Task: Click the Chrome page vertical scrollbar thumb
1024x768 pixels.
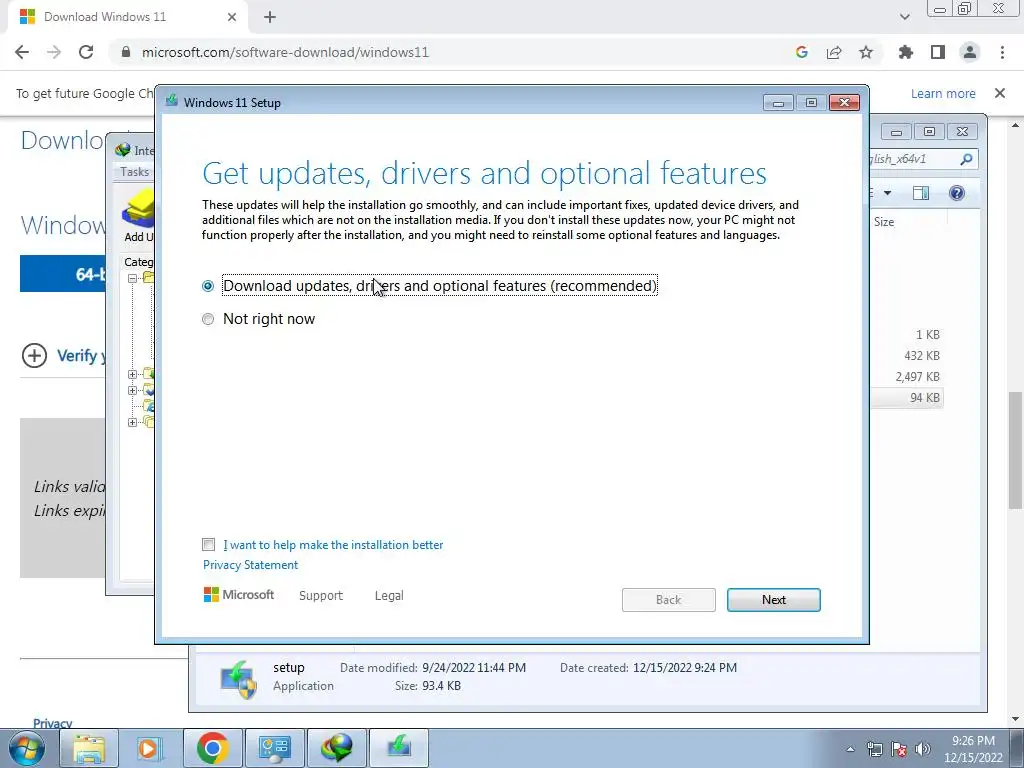Action: click(x=1015, y=451)
